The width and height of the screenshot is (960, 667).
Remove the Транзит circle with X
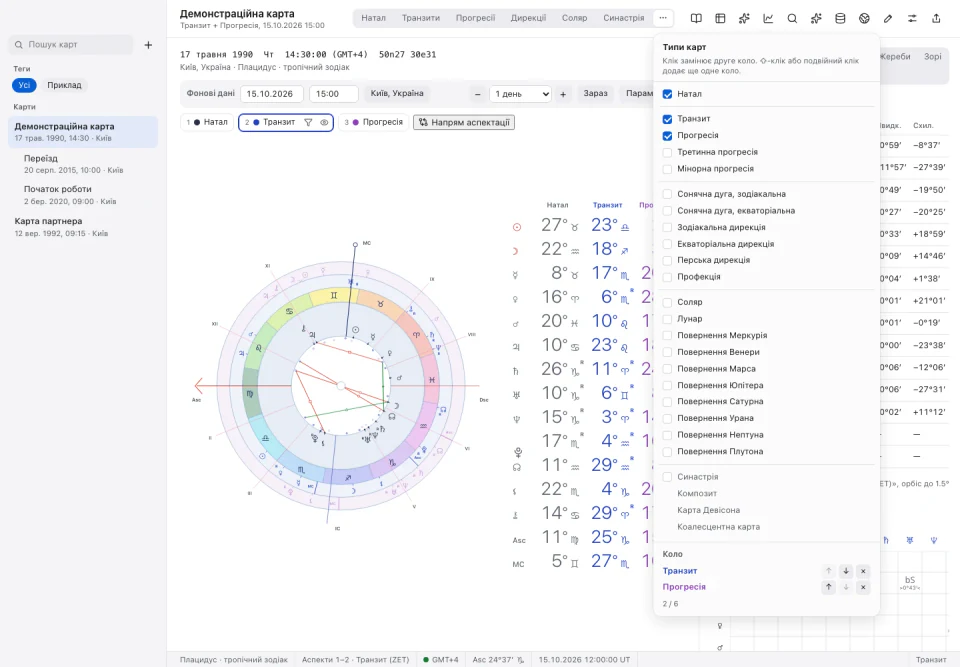pos(863,571)
